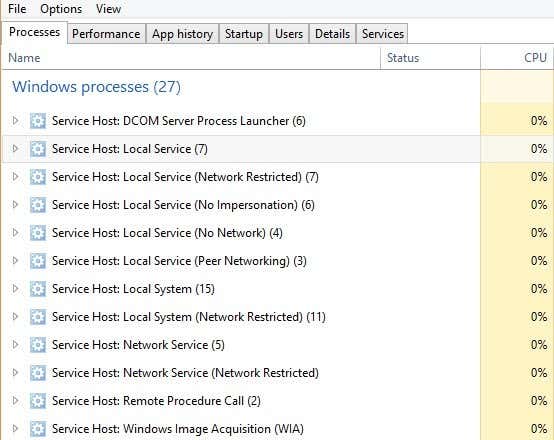The image size is (554, 440).
Task: Open the View menu
Action: (108, 8)
